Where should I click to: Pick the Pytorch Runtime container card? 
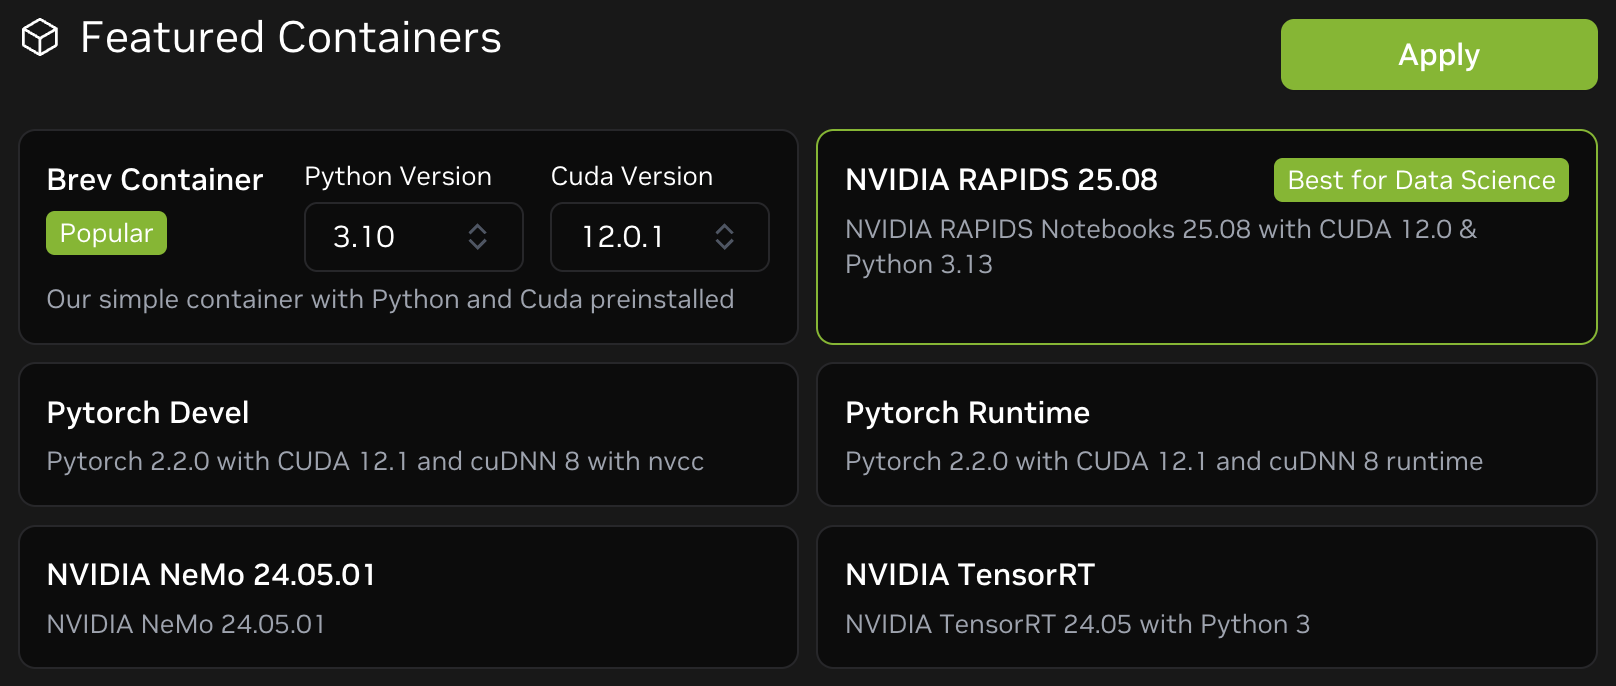[x=1206, y=434]
